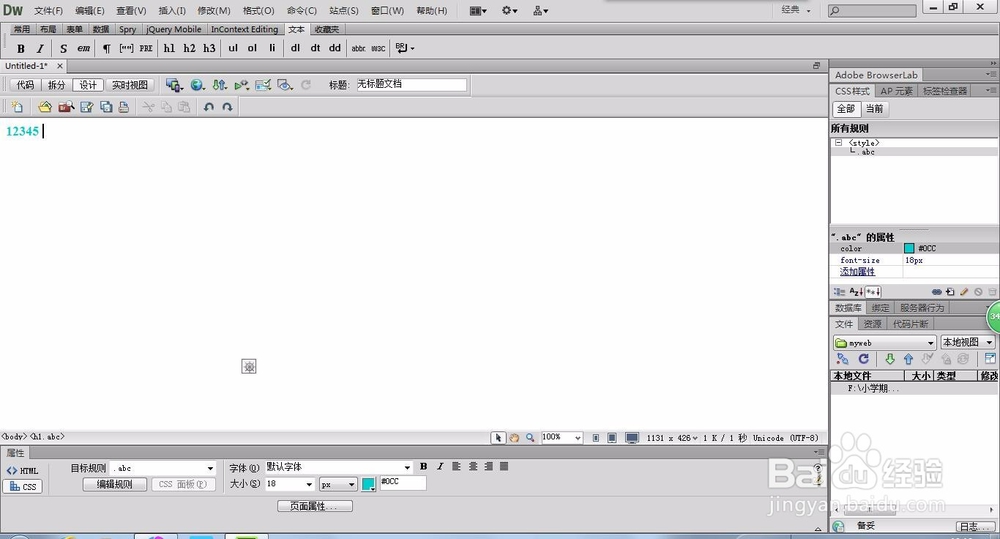Image resolution: width=1000 pixels, height=539 pixels.
Task: Collapse the <style> tree node
Action: [x=839, y=143]
